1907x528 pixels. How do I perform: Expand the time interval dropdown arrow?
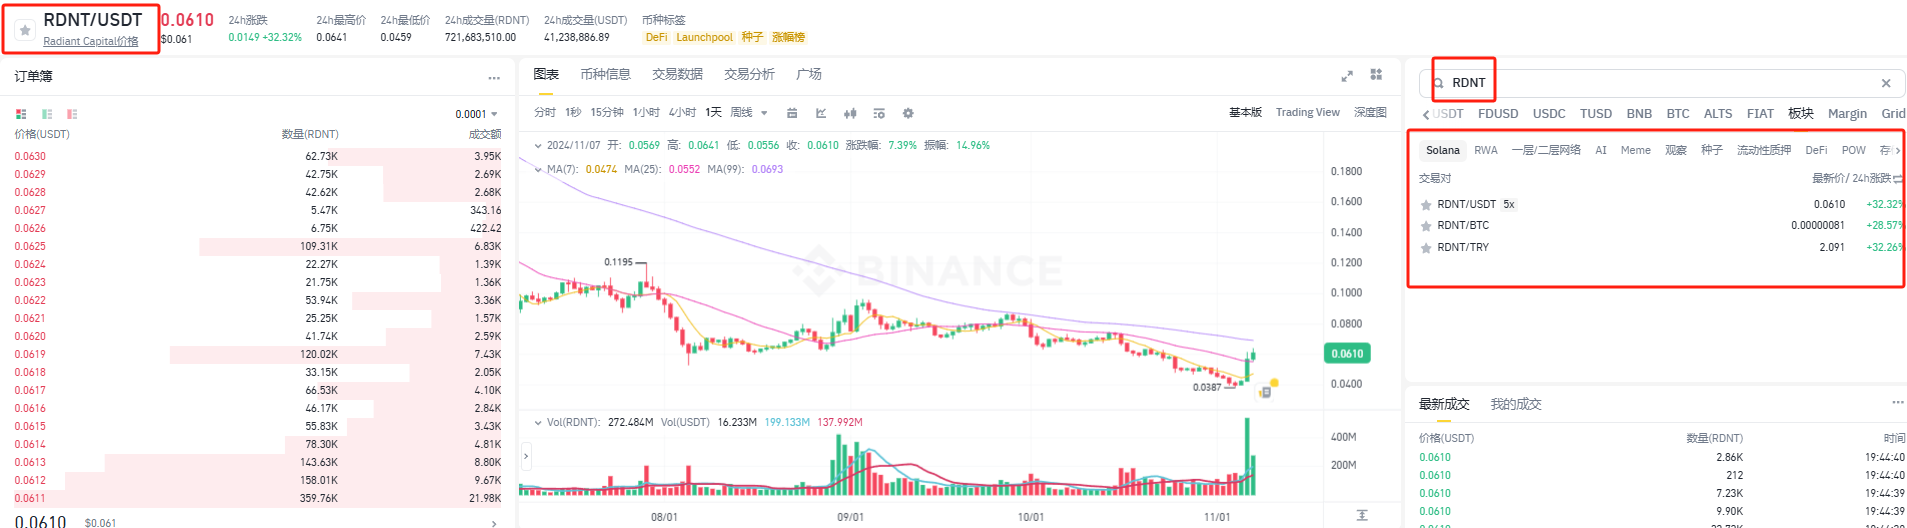coord(764,113)
